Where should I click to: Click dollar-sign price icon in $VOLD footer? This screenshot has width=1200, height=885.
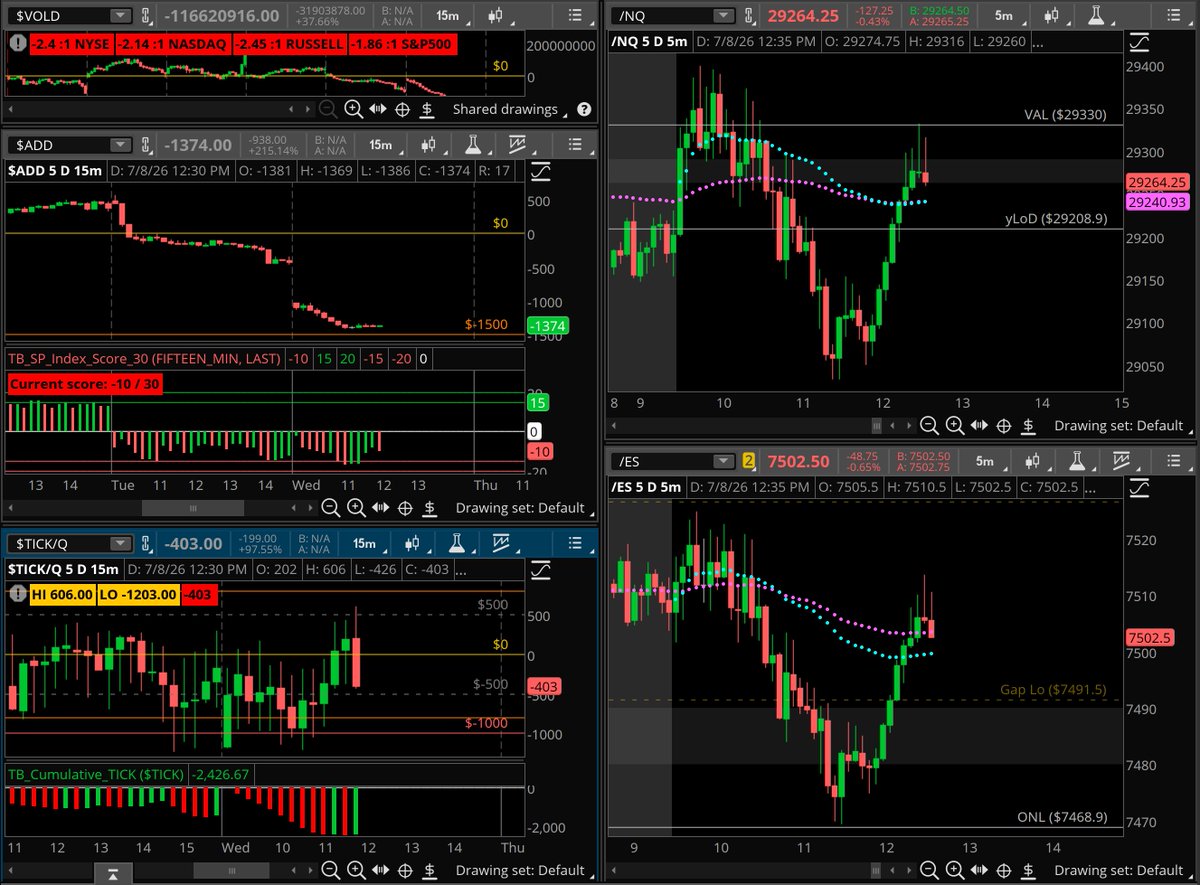coord(428,110)
